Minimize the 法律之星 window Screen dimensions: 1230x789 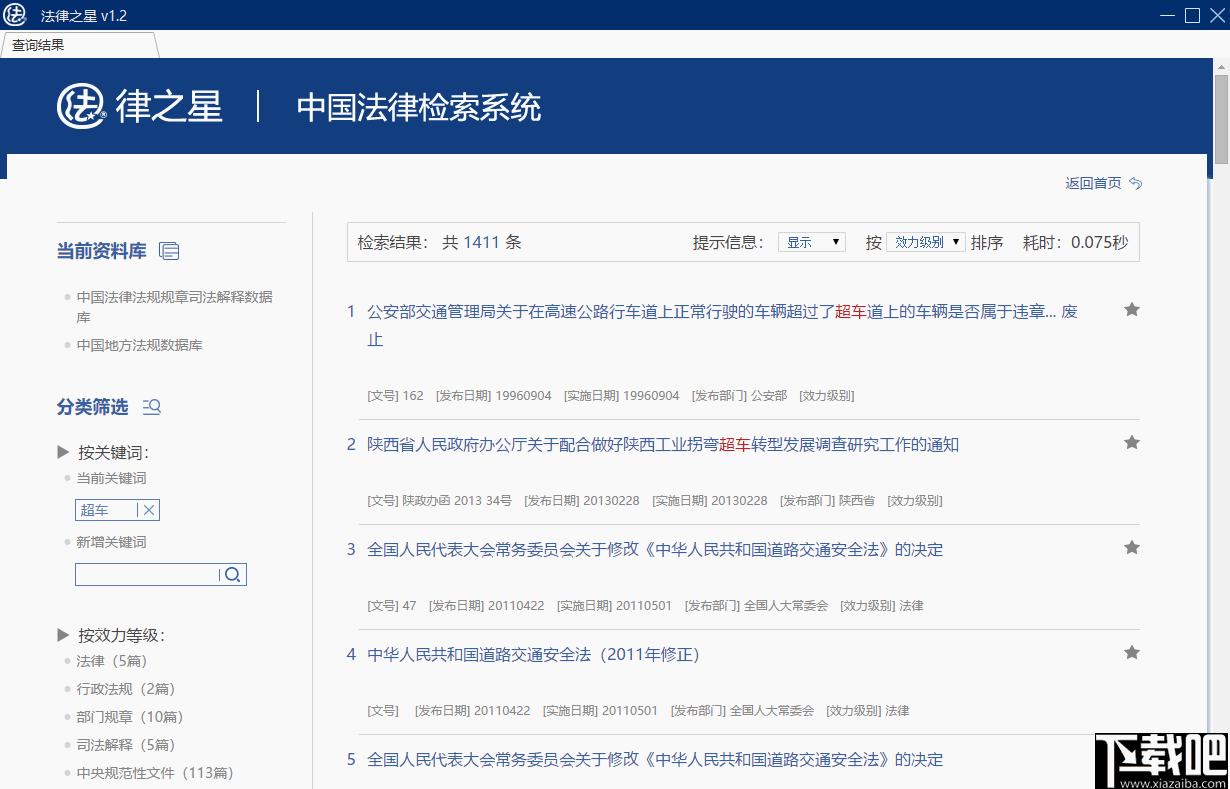pyautogui.click(x=1169, y=15)
